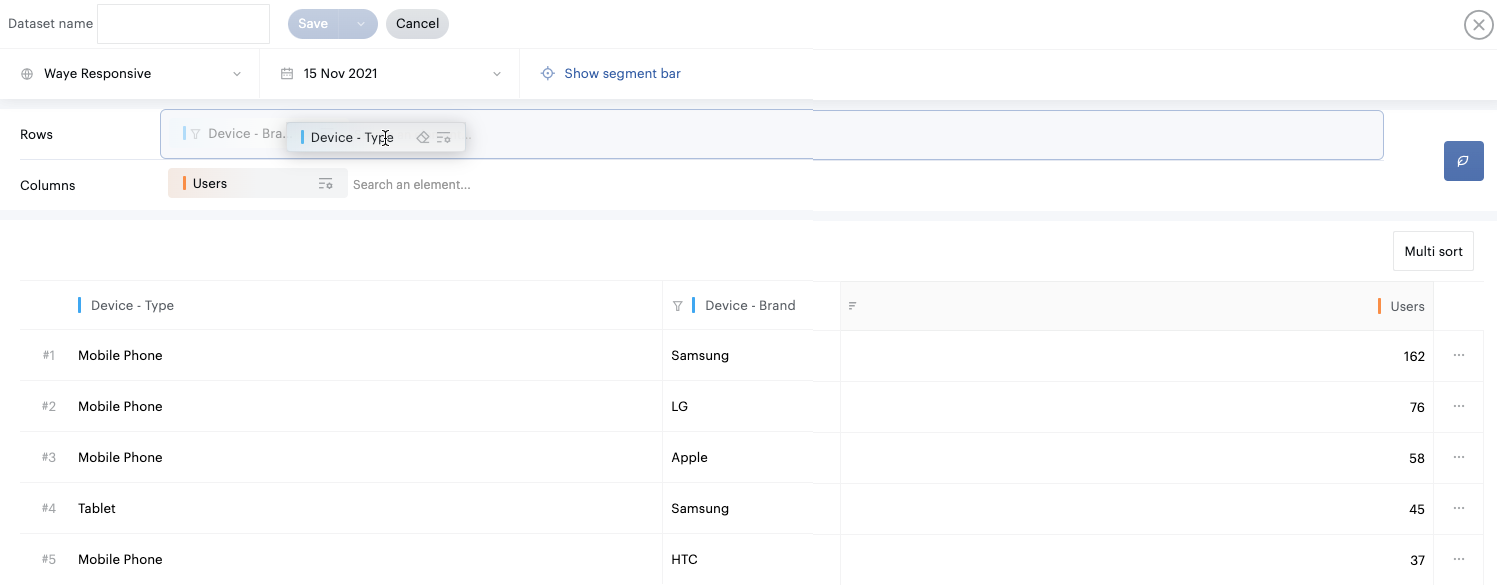Click the target icon beside Show segment bar

[547, 74]
